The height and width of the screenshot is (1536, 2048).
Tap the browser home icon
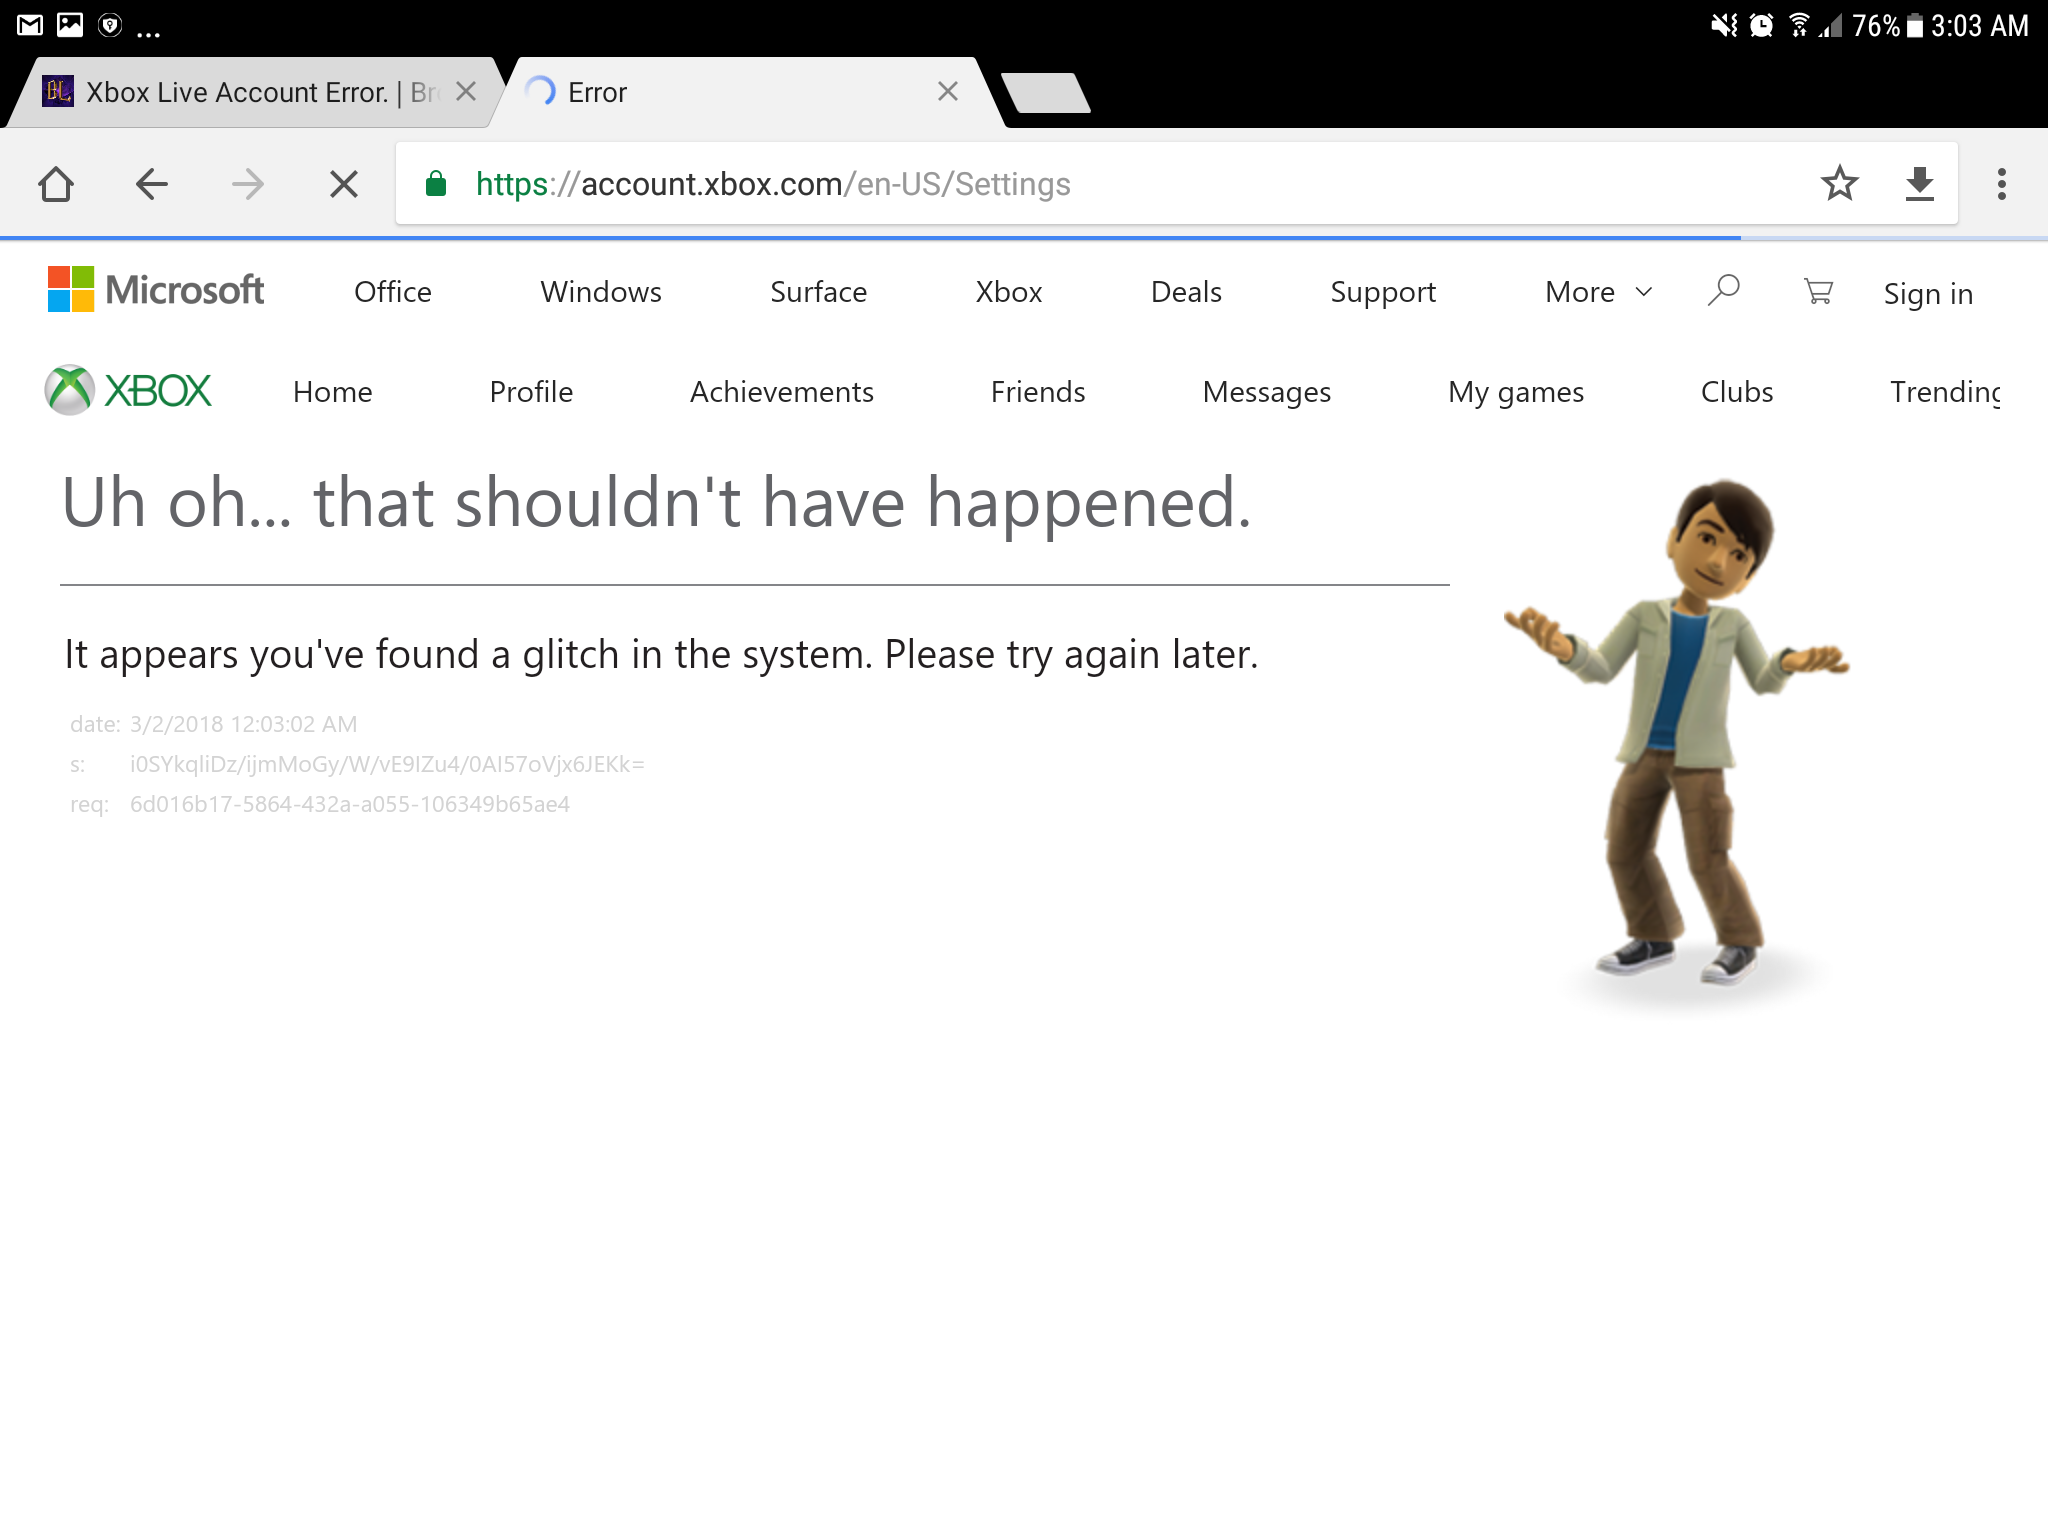point(56,184)
